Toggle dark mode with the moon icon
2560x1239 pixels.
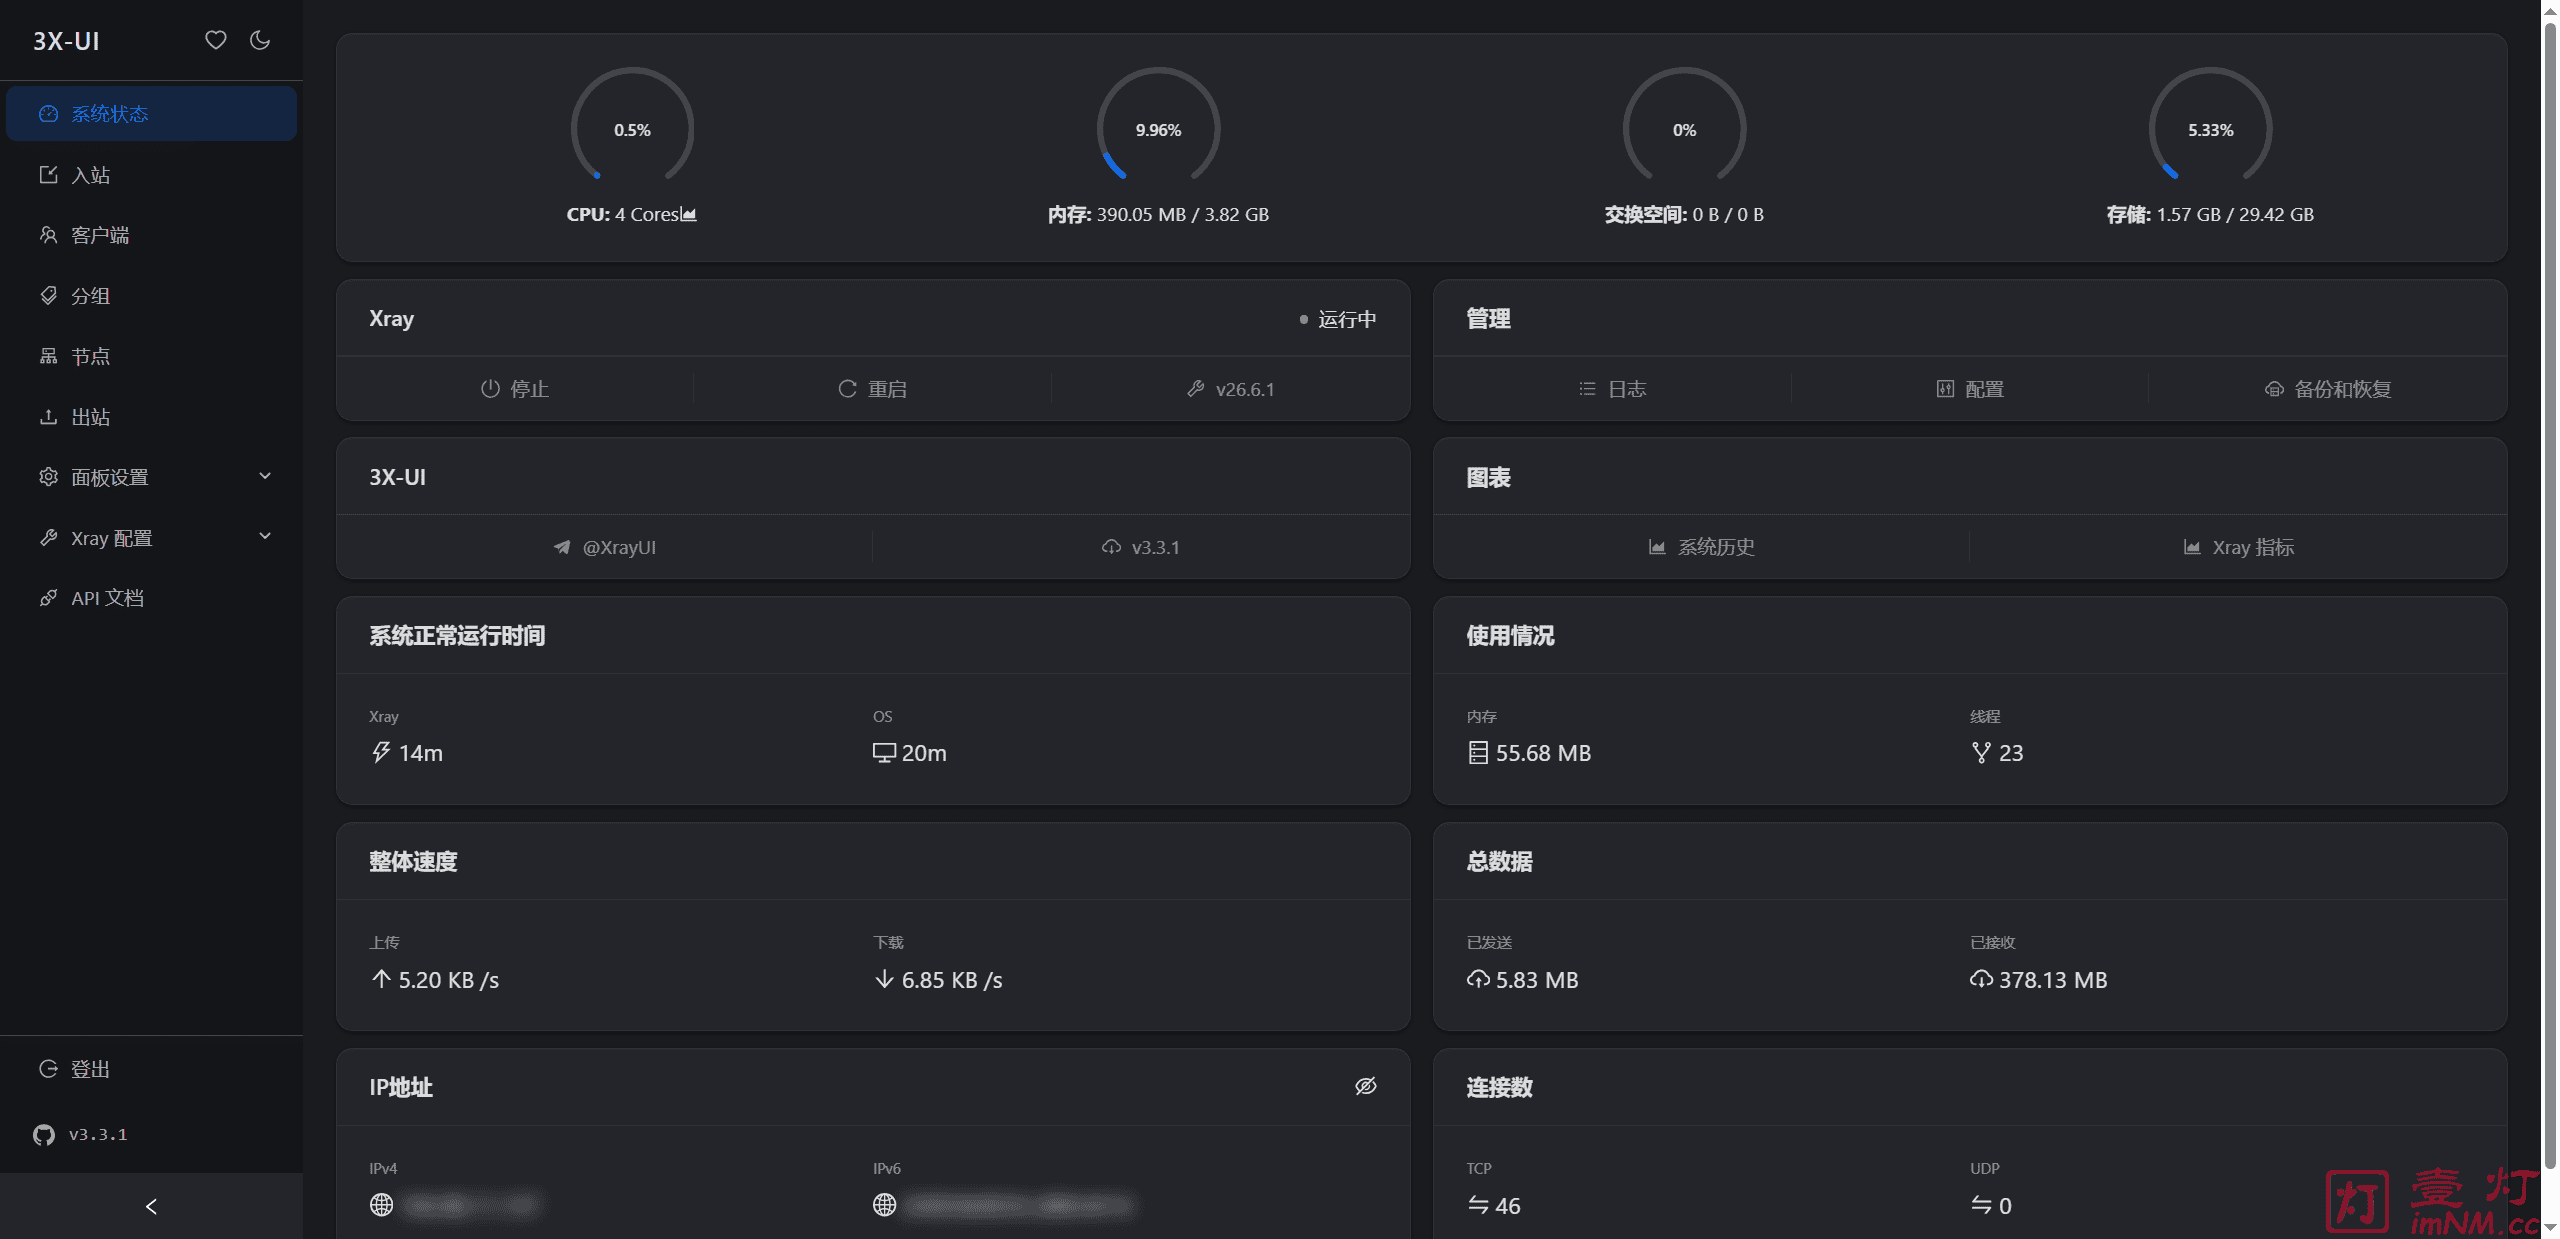pos(260,40)
